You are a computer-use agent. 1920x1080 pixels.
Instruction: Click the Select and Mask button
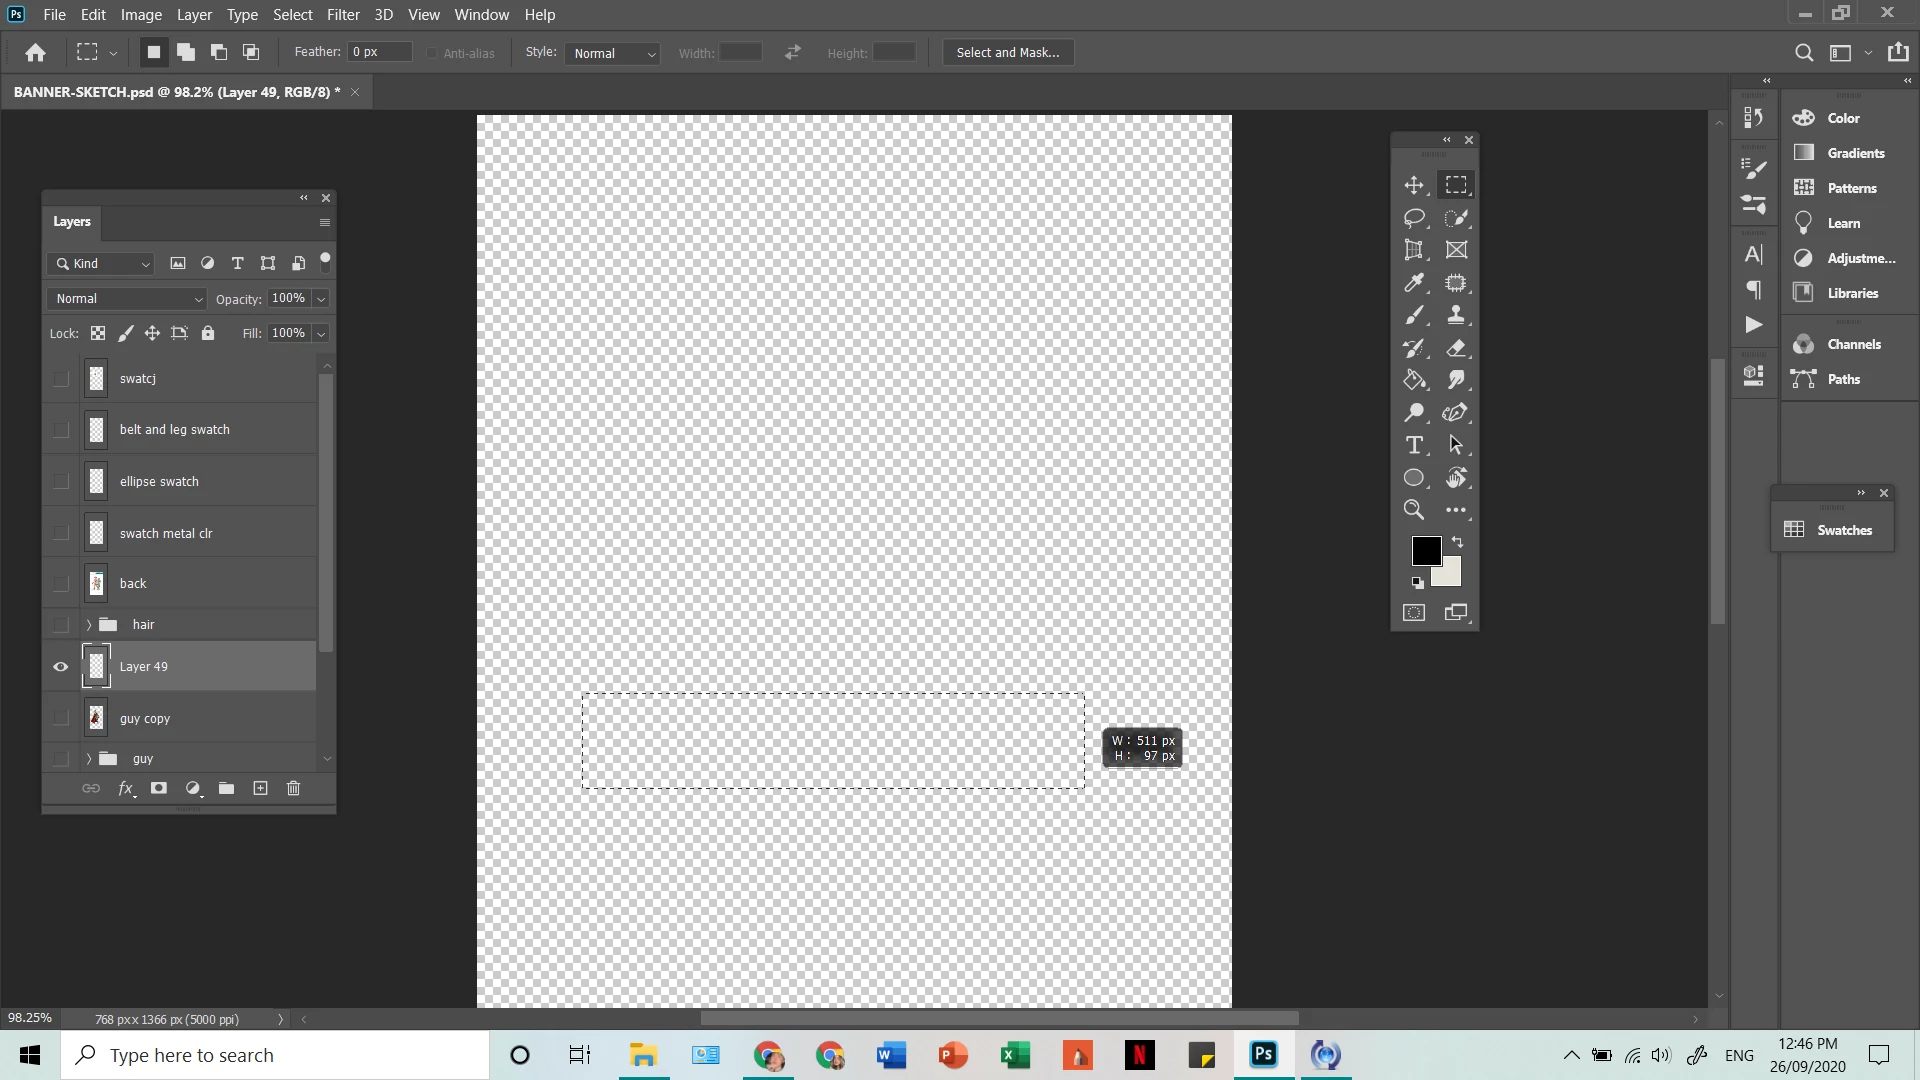1007,53
